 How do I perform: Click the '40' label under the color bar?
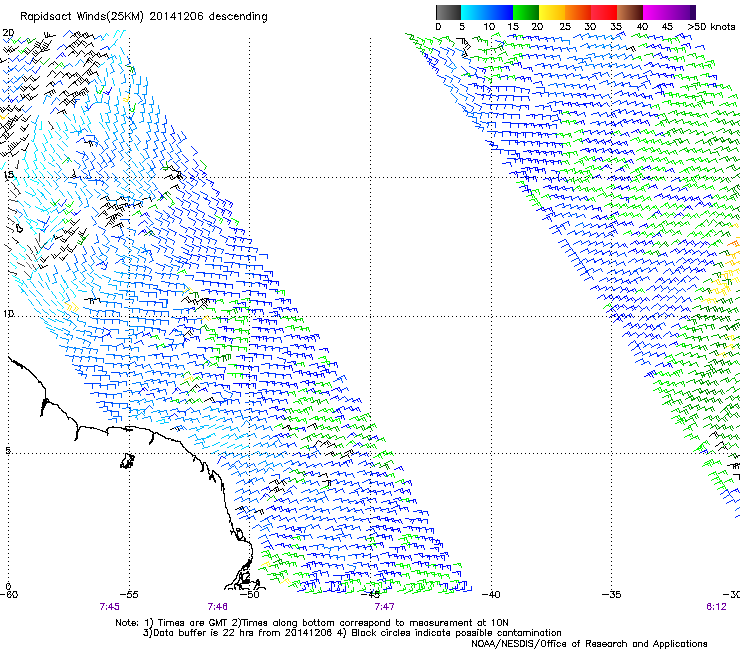tap(642, 27)
